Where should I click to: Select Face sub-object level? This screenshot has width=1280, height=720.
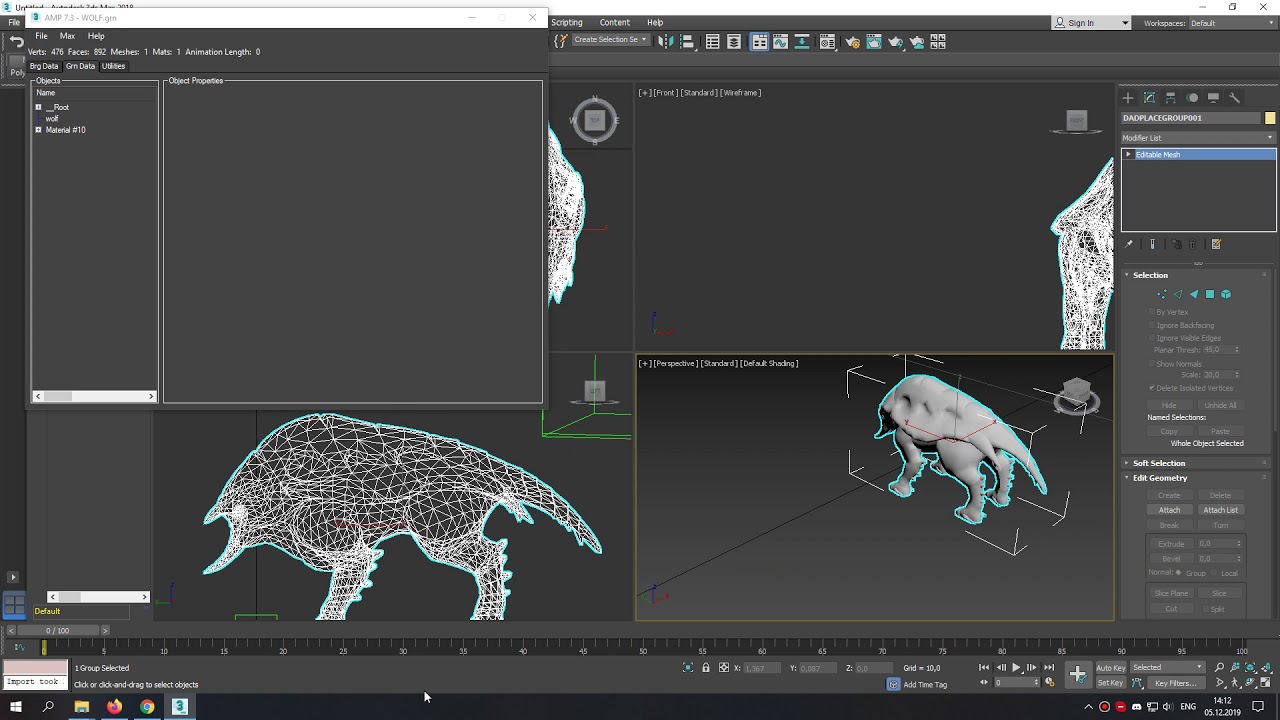pyautogui.click(x=1194, y=294)
